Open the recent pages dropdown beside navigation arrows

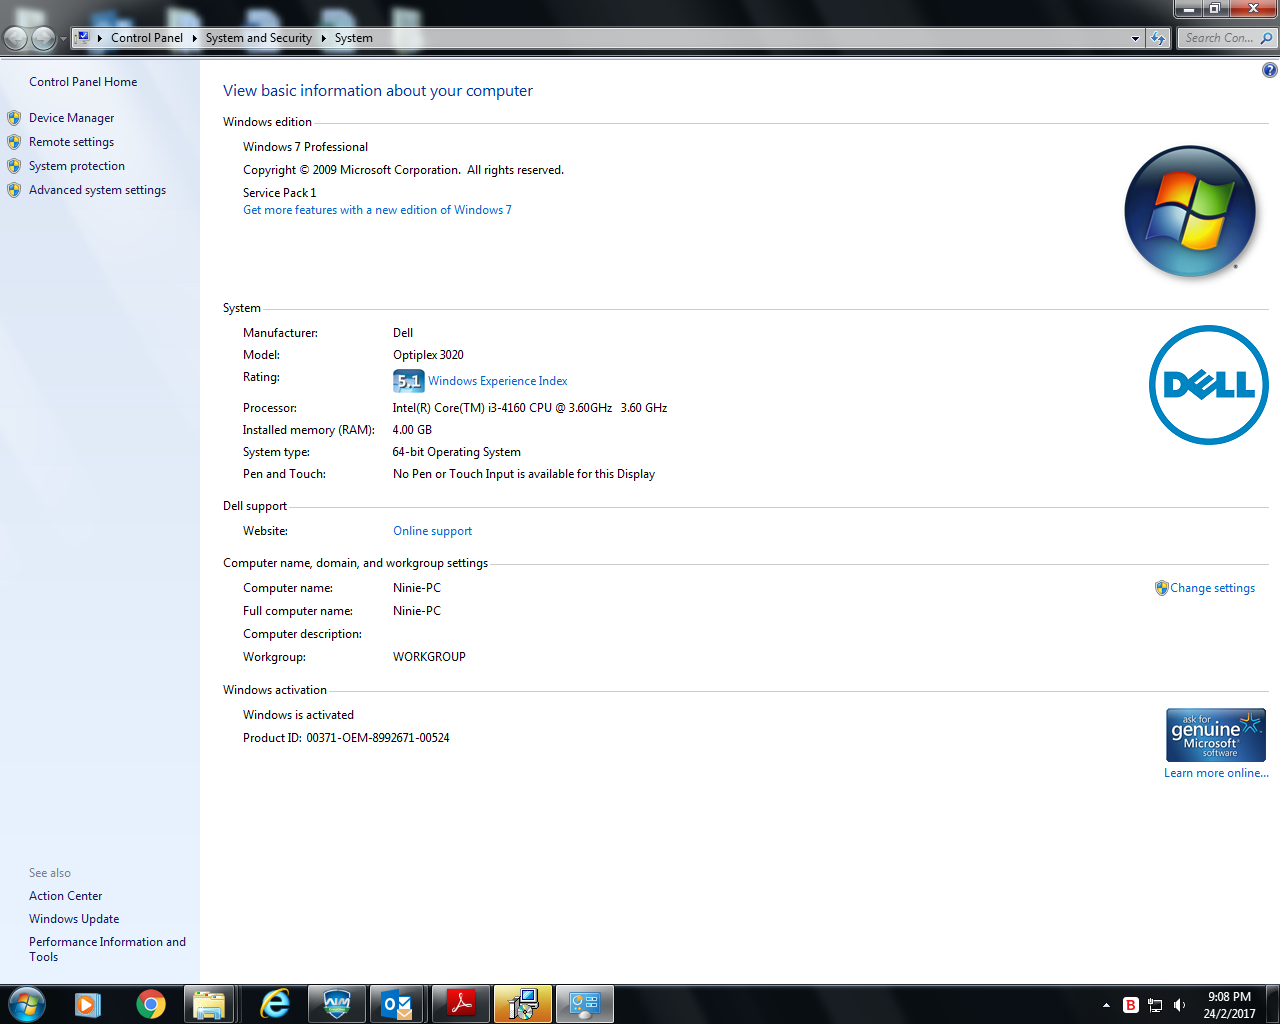(63, 38)
